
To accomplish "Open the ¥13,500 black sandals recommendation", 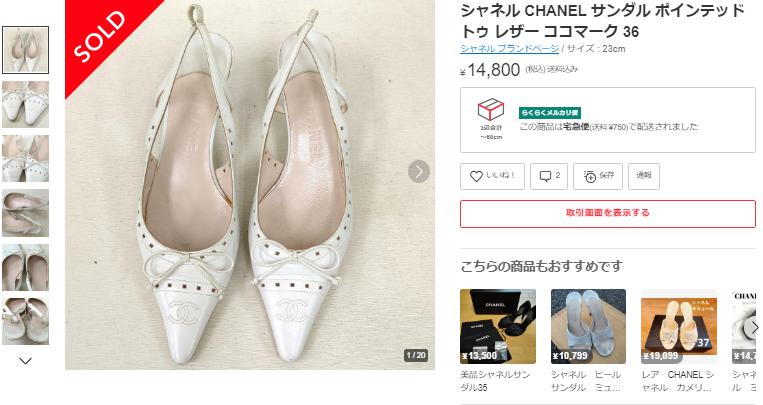I will pos(498,326).
